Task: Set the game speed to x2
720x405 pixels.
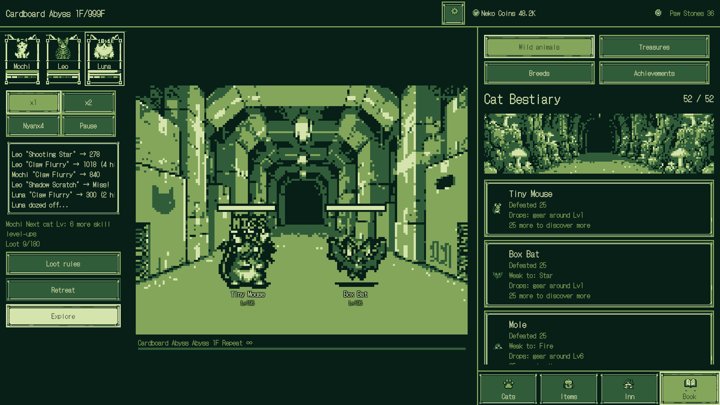Action: click(88, 102)
